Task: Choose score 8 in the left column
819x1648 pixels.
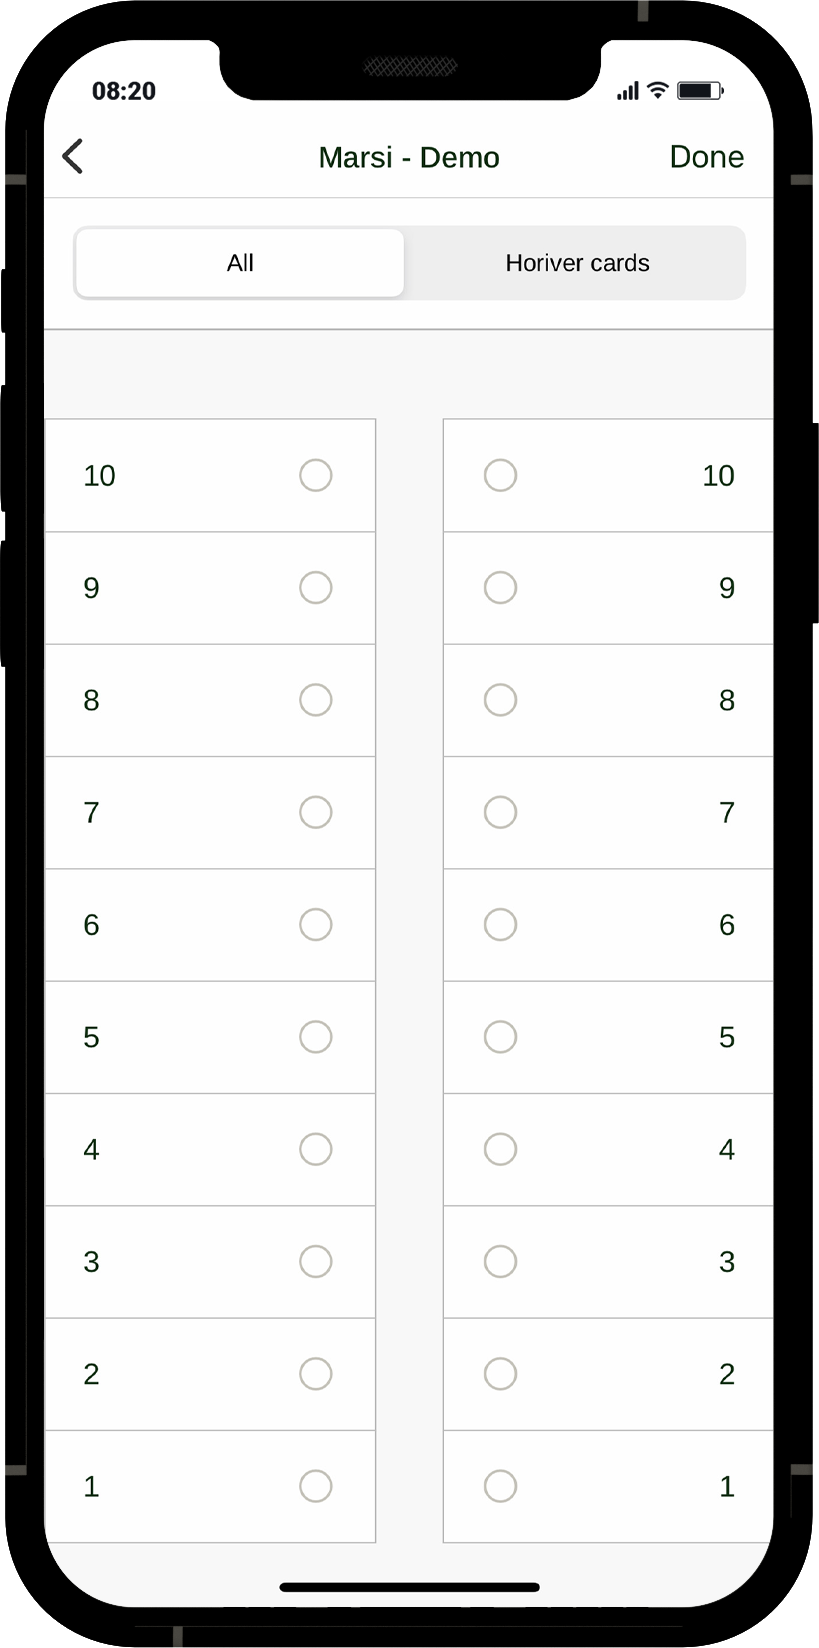Action: (316, 700)
